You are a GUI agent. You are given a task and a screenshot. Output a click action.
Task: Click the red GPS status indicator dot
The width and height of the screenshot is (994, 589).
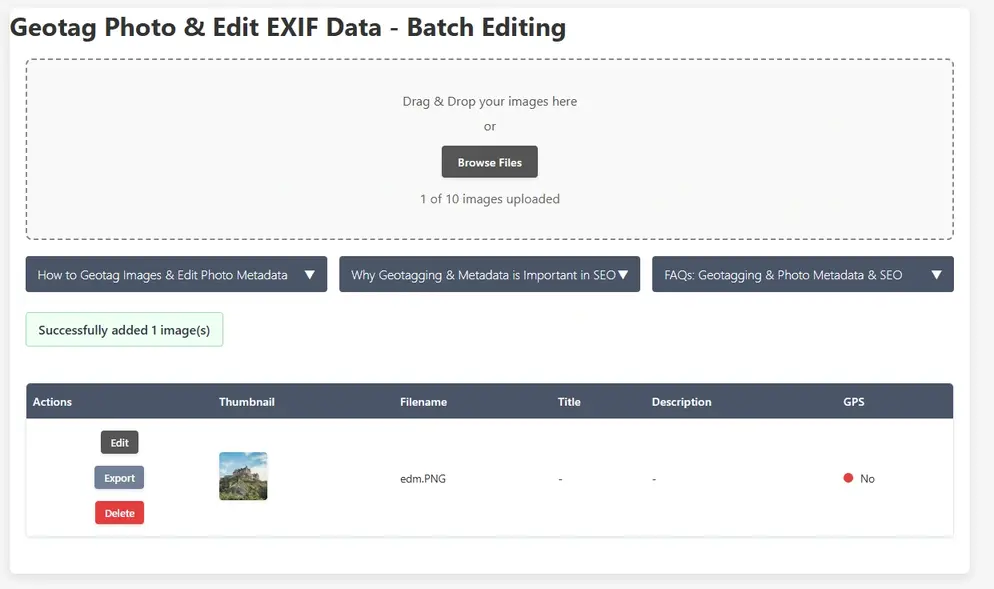849,478
